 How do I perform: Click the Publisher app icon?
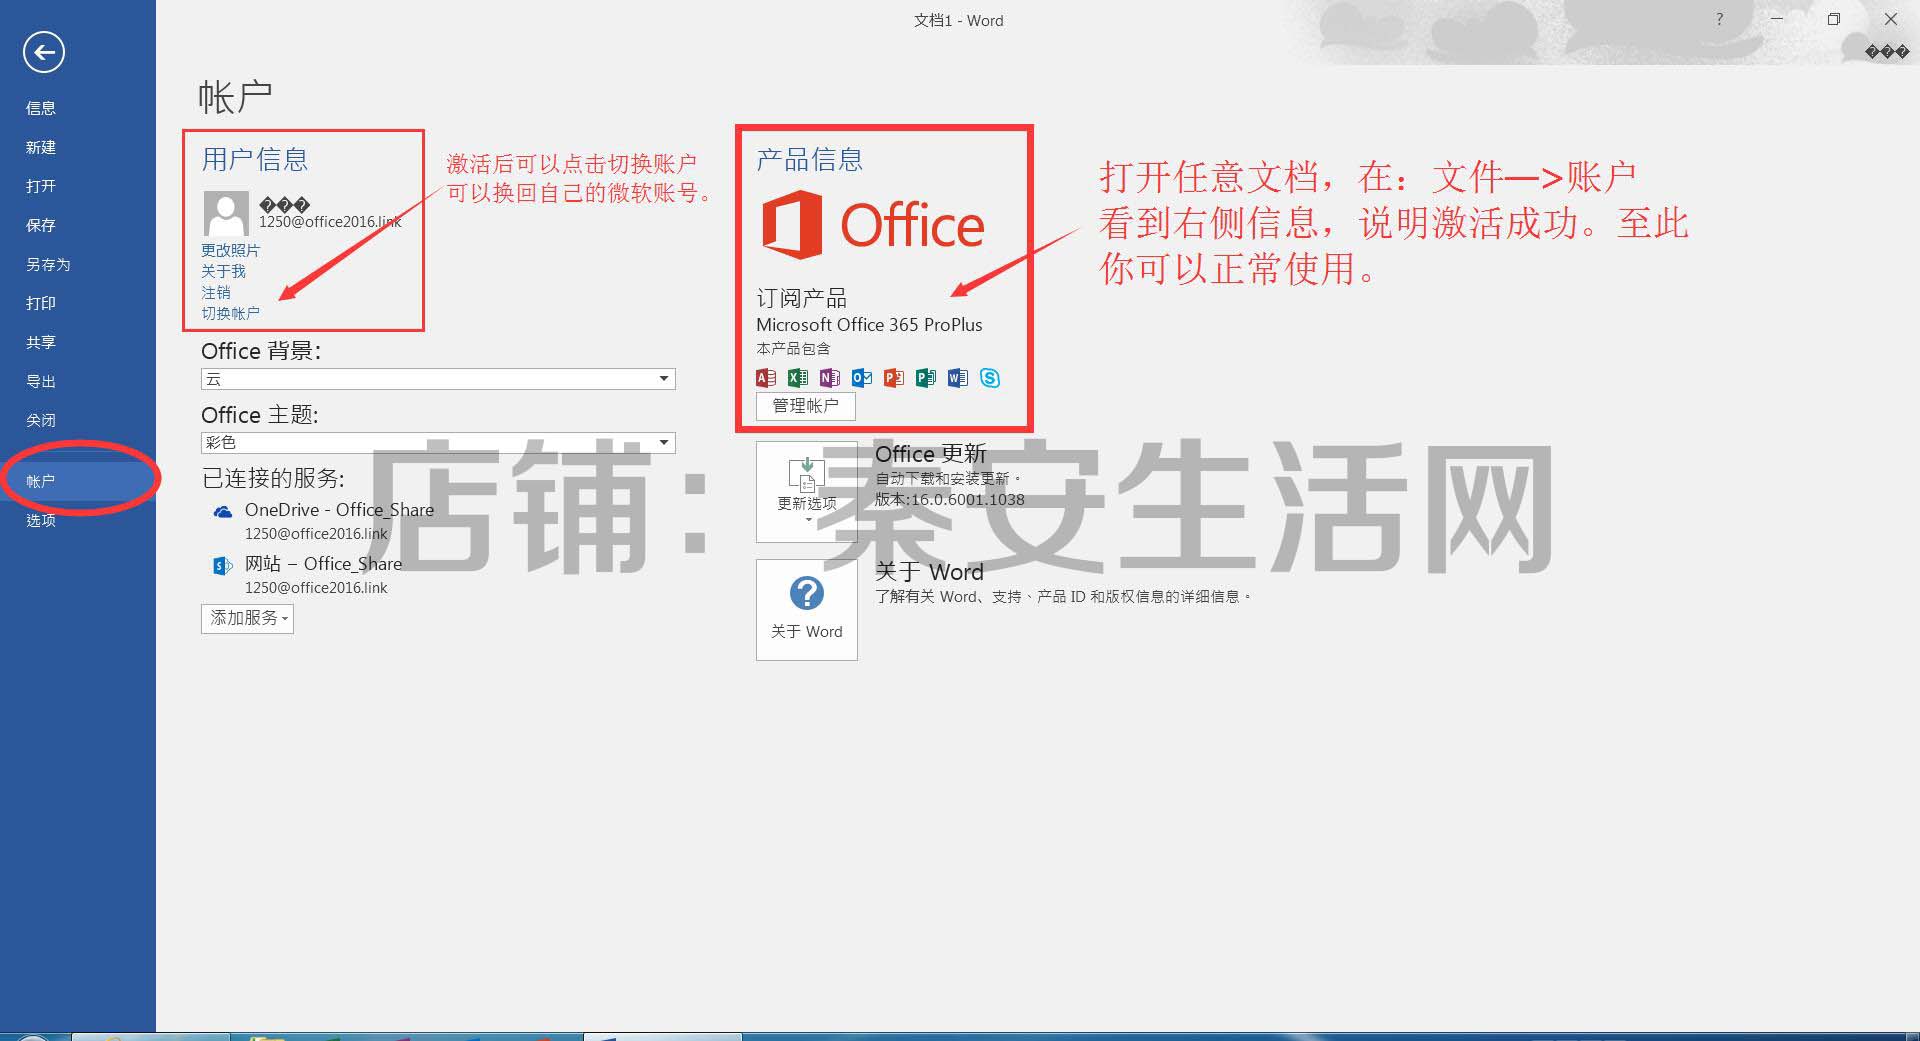(x=926, y=378)
